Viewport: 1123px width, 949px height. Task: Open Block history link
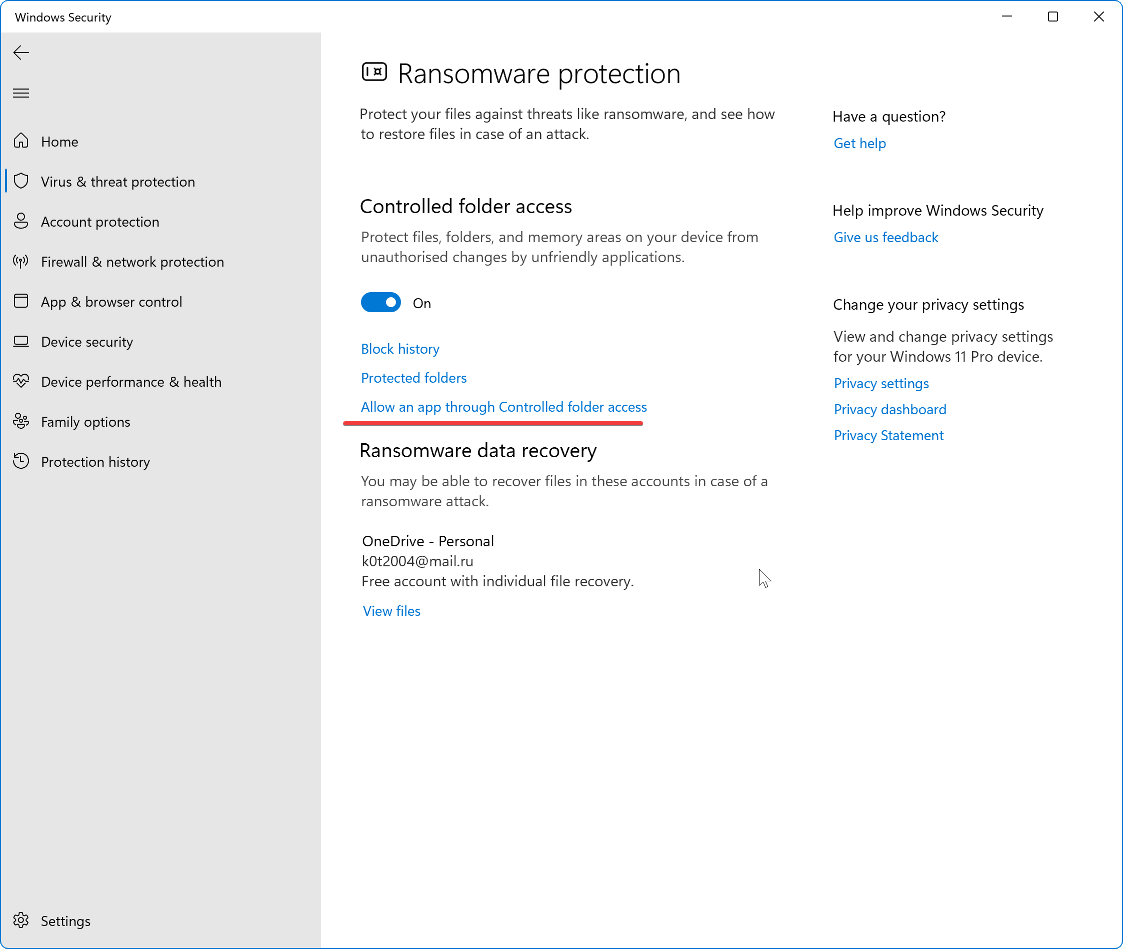pyautogui.click(x=400, y=349)
